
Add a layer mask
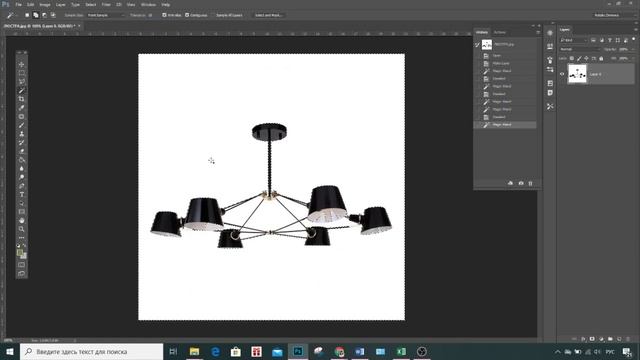(x=592, y=339)
